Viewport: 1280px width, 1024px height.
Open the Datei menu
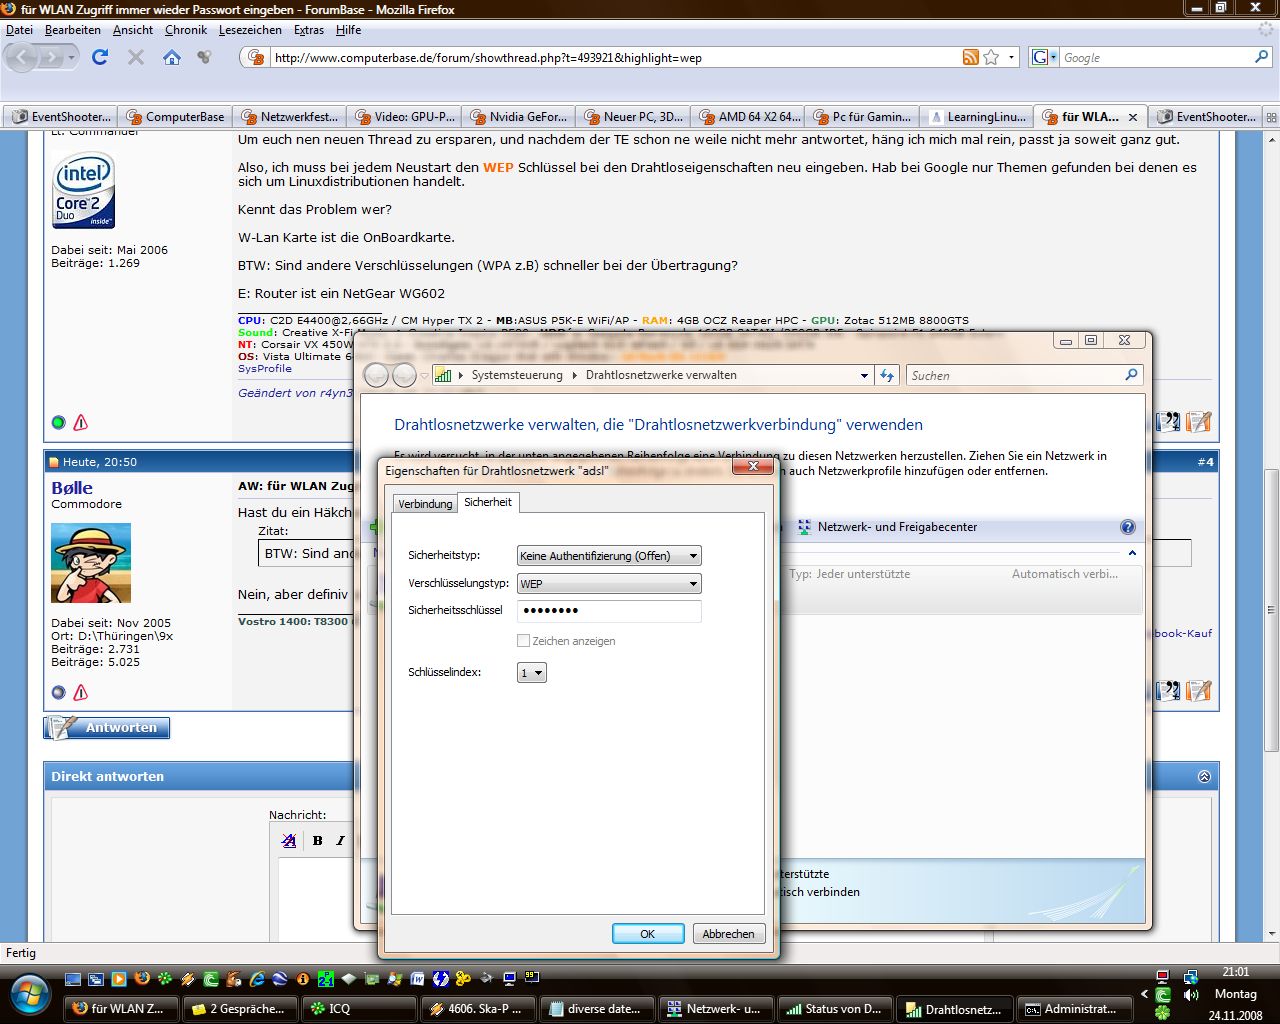[x=20, y=30]
